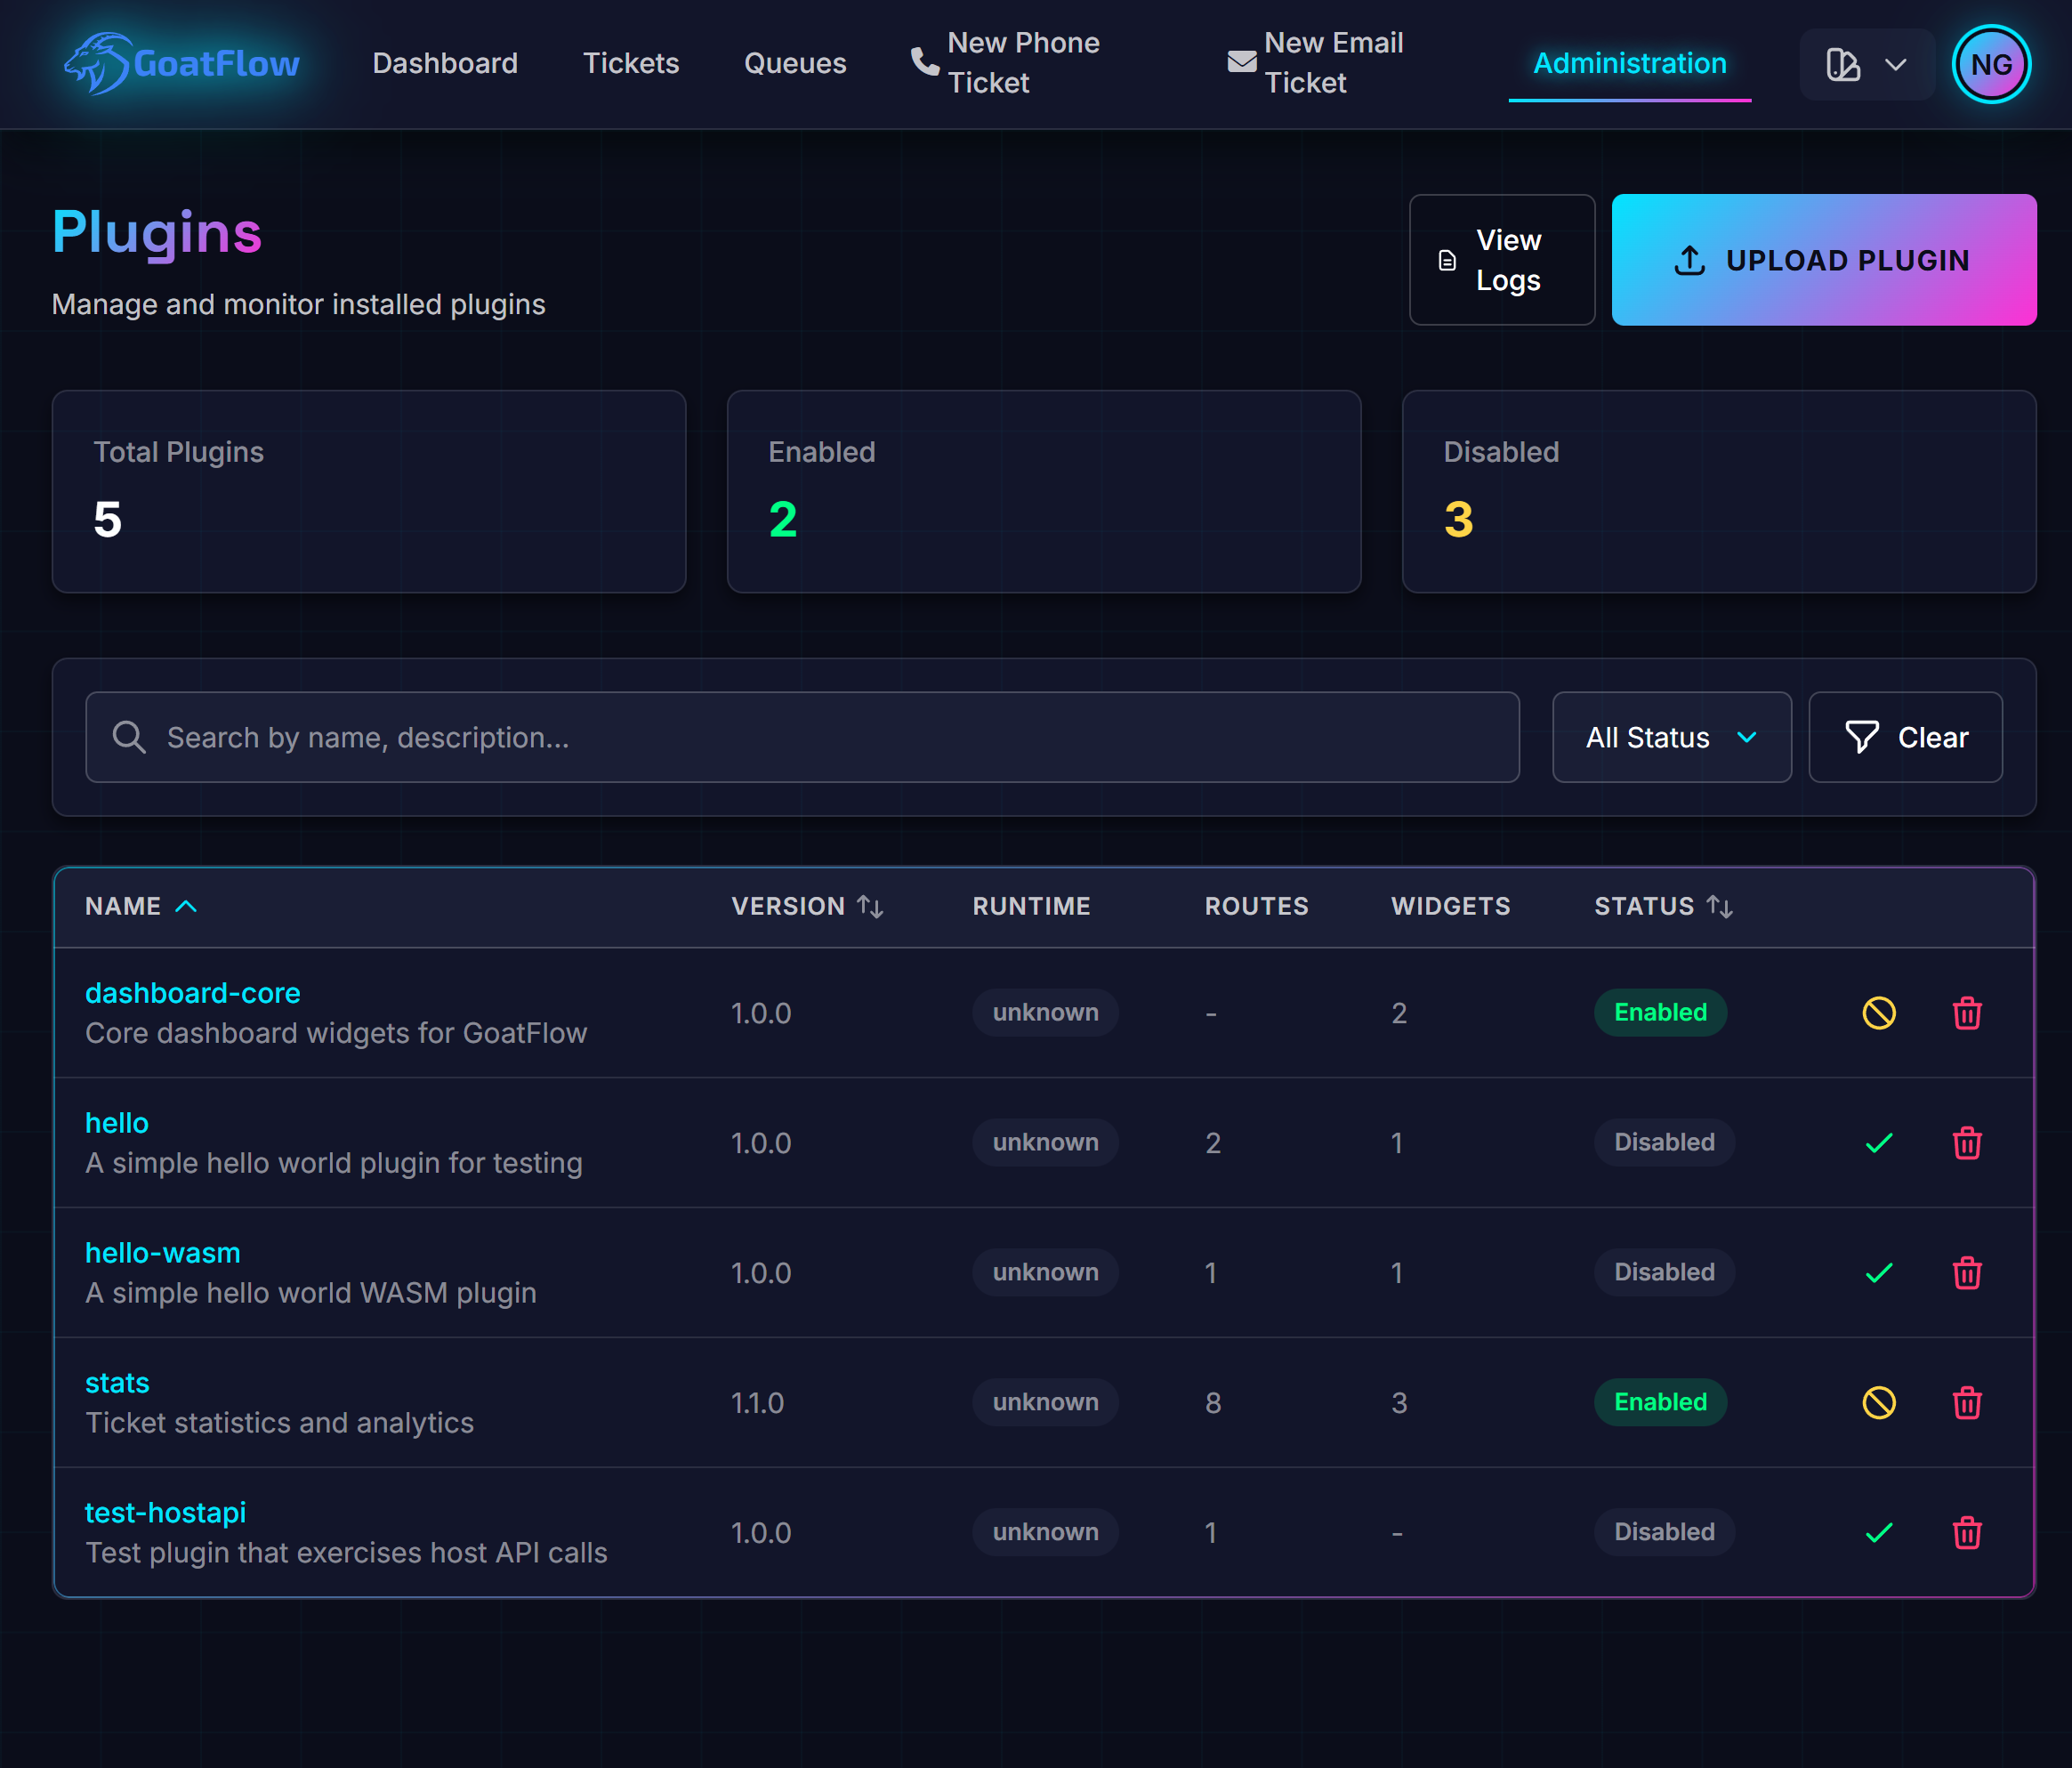
Task: Open the All Status filter dropdown
Action: coord(1671,737)
